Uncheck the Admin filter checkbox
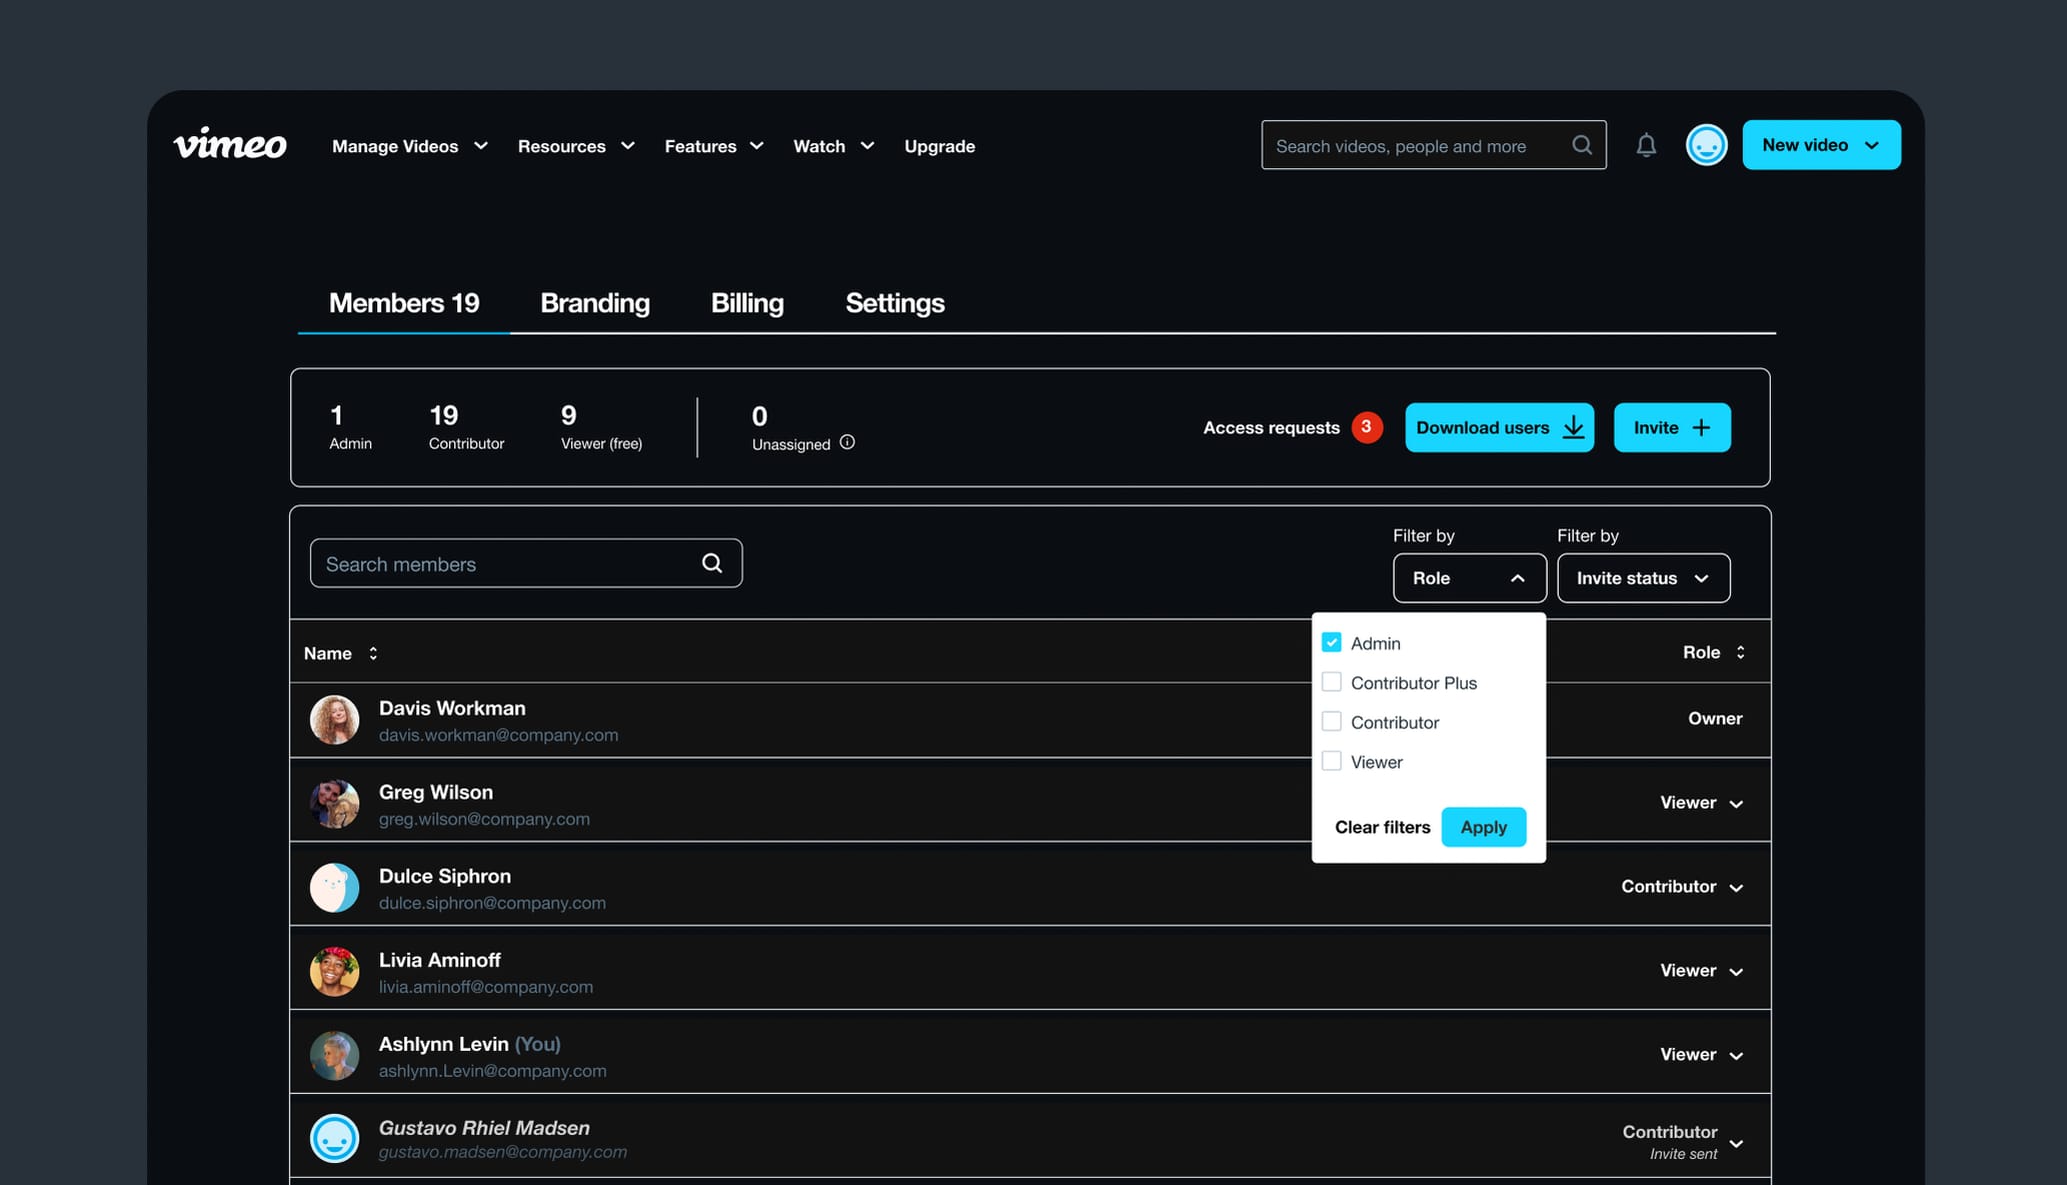Screen dimensions: 2067x1185 (x=1331, y=642)
